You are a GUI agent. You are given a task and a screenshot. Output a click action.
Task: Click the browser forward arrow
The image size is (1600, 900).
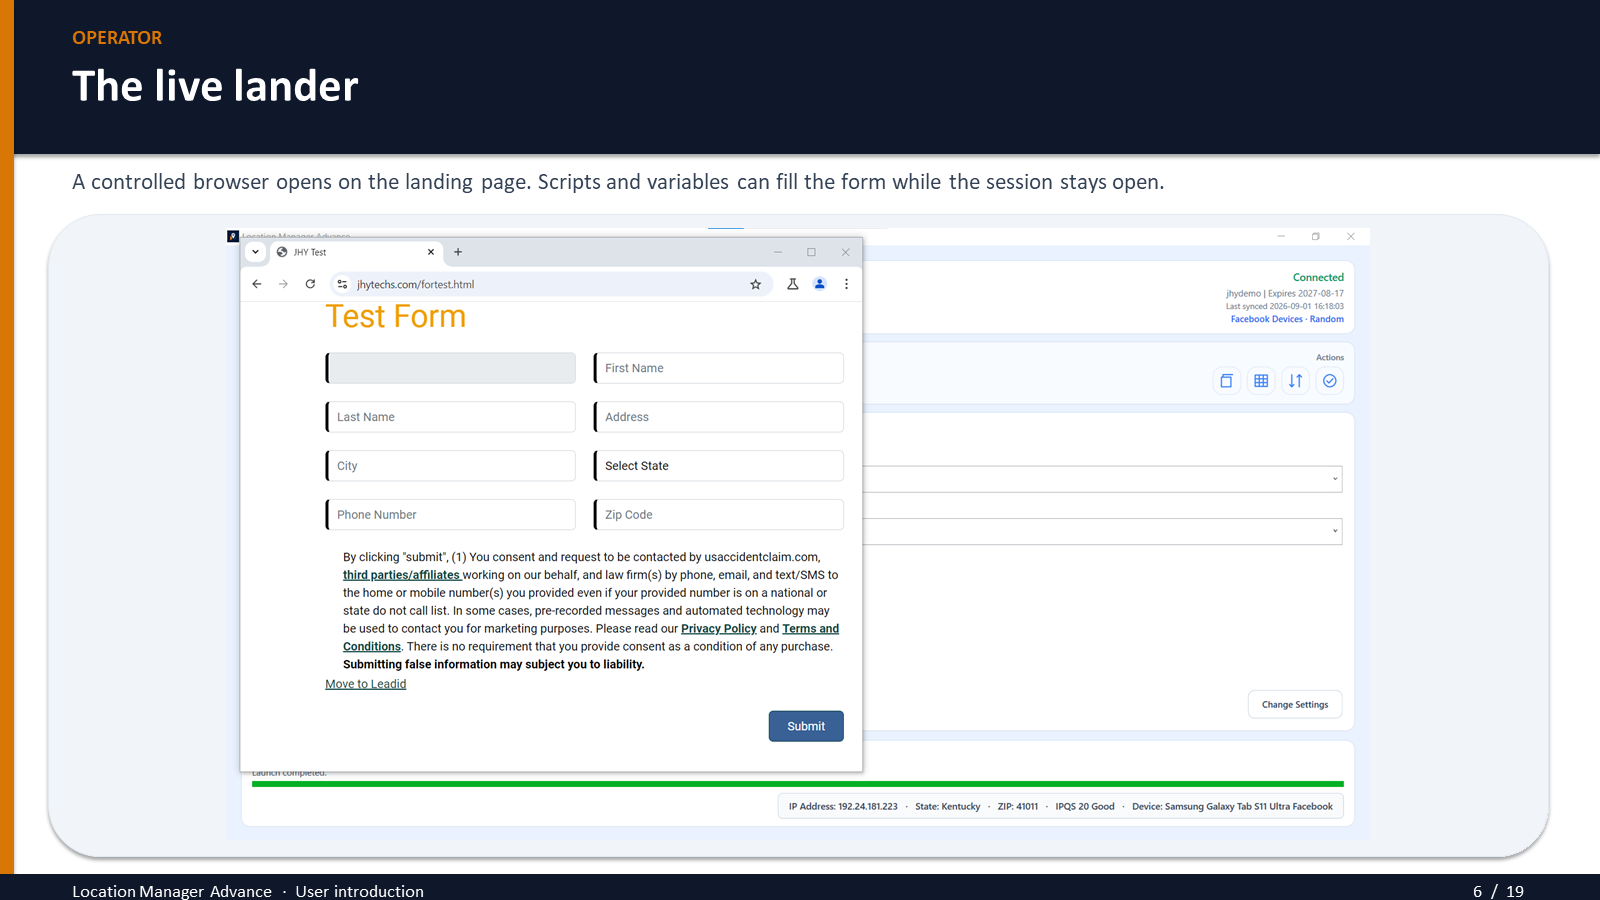coord(283,284)
